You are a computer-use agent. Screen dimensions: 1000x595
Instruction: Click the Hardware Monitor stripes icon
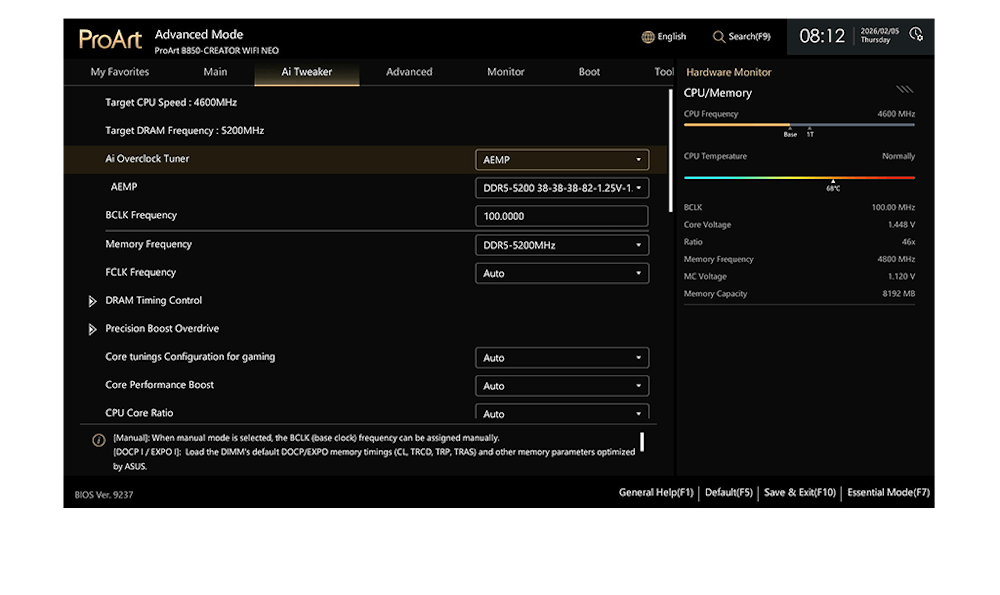click(x=904, y=89)
